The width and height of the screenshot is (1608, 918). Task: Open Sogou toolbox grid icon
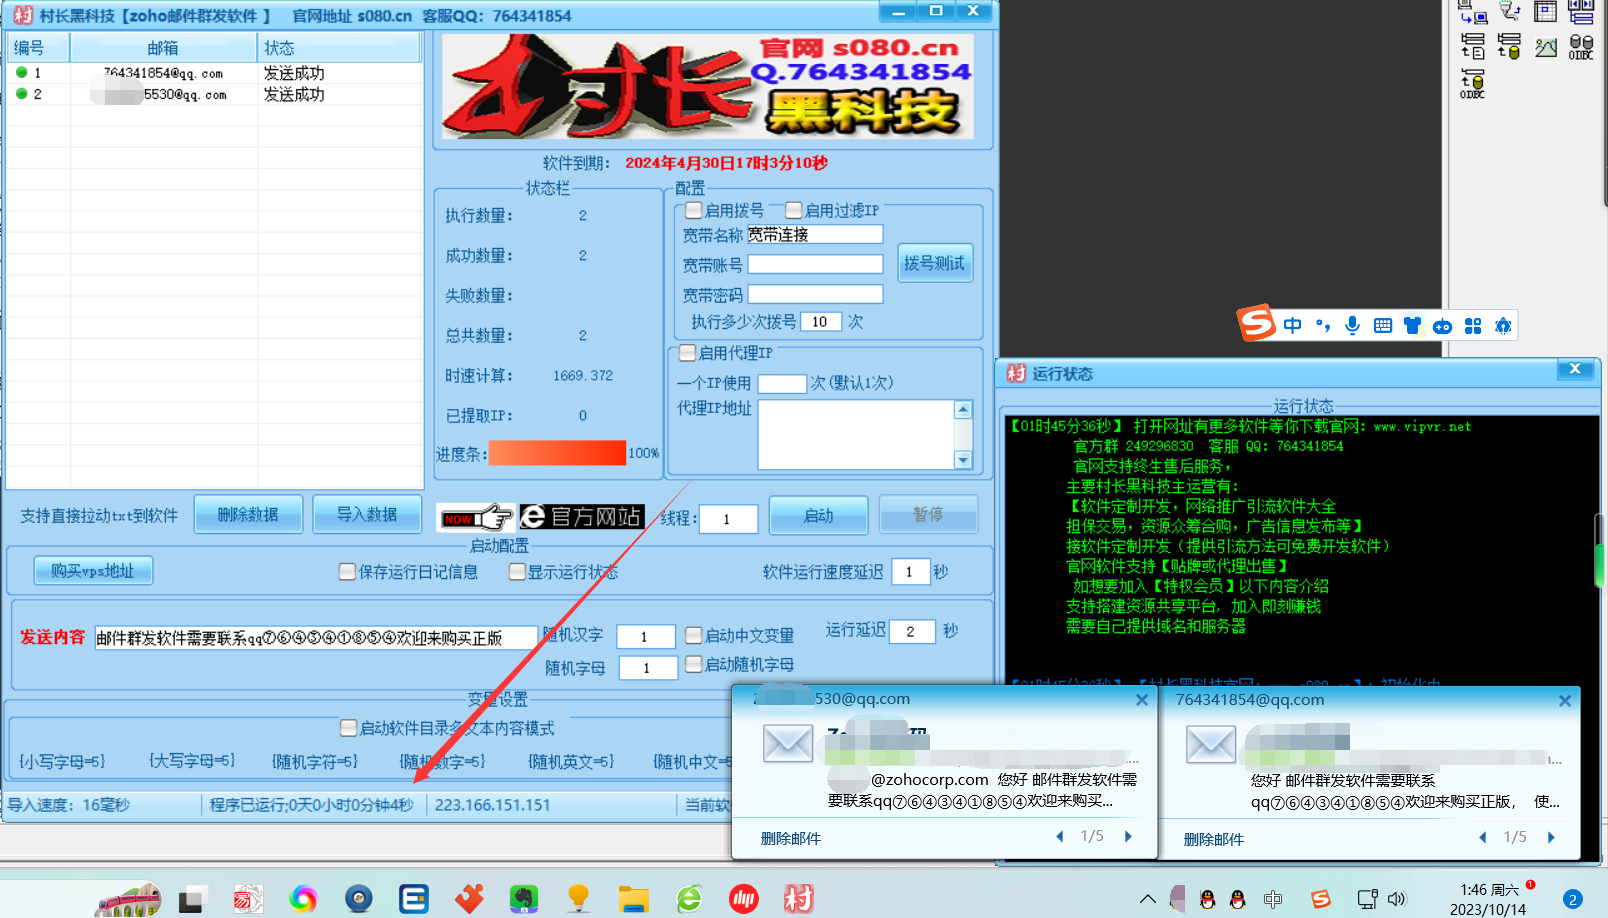coord(1473,325)
